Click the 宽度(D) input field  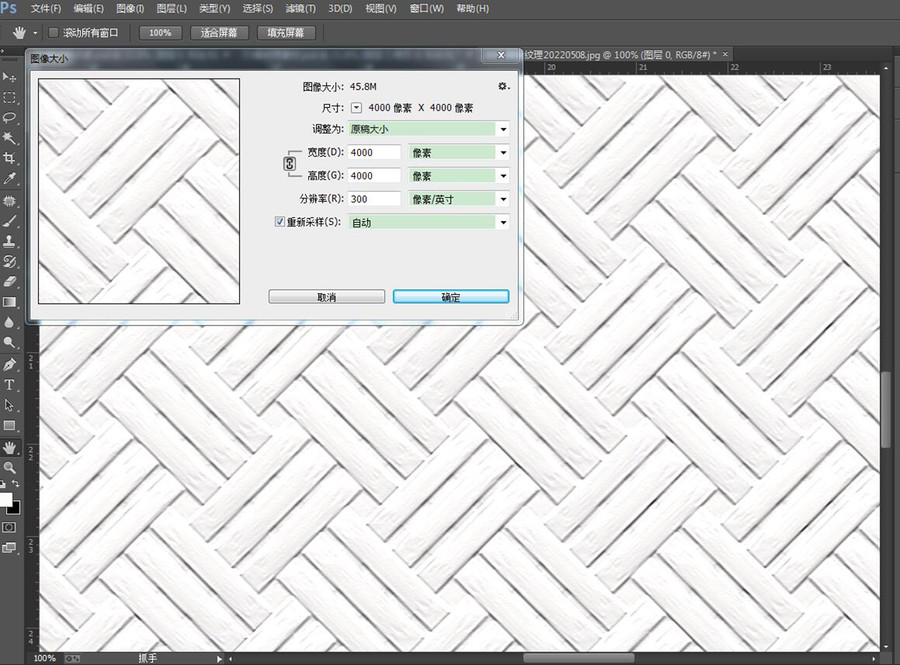tap(374, 153)
